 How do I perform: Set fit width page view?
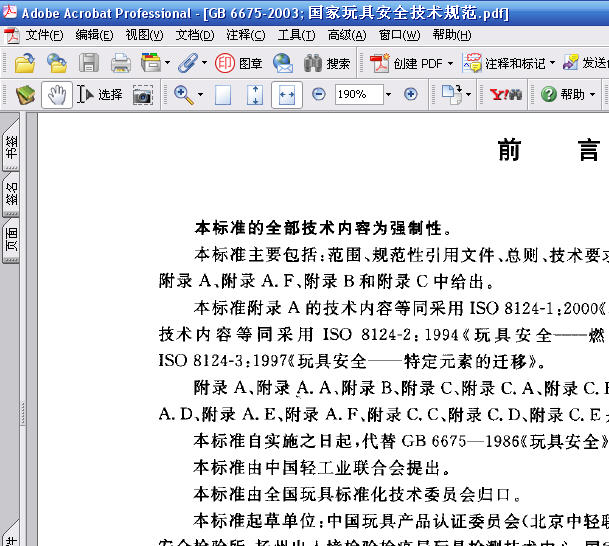287,95
